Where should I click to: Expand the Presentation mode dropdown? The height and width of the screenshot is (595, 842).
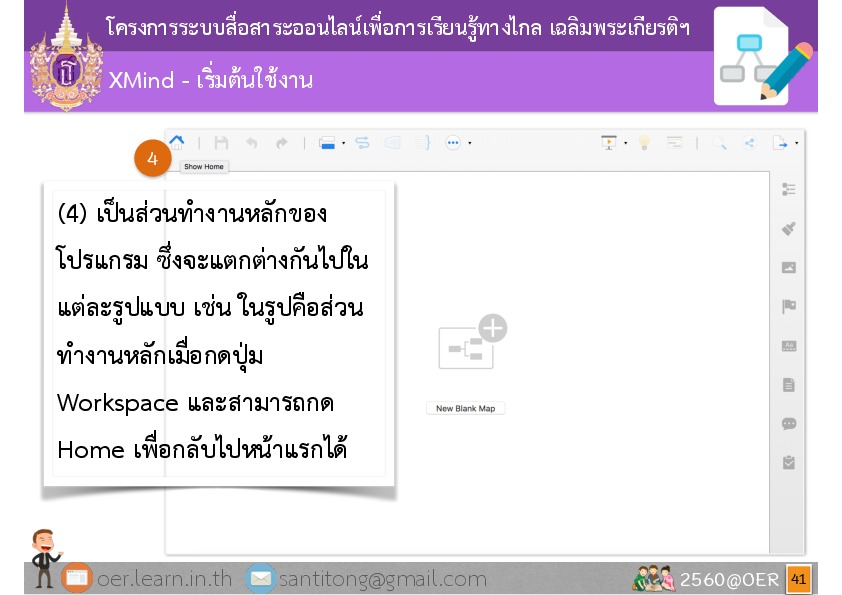[625, 143]
